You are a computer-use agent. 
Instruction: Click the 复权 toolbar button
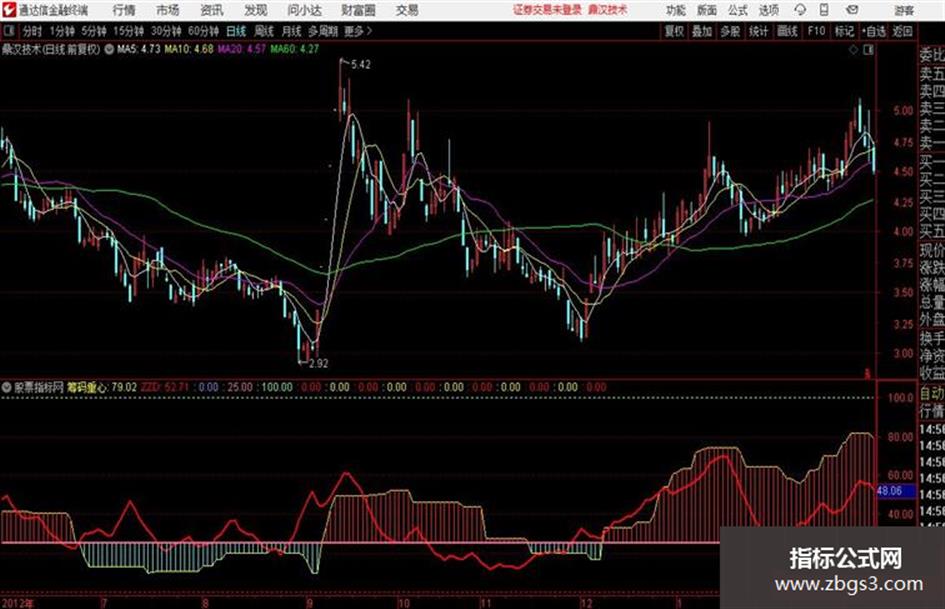674,31
